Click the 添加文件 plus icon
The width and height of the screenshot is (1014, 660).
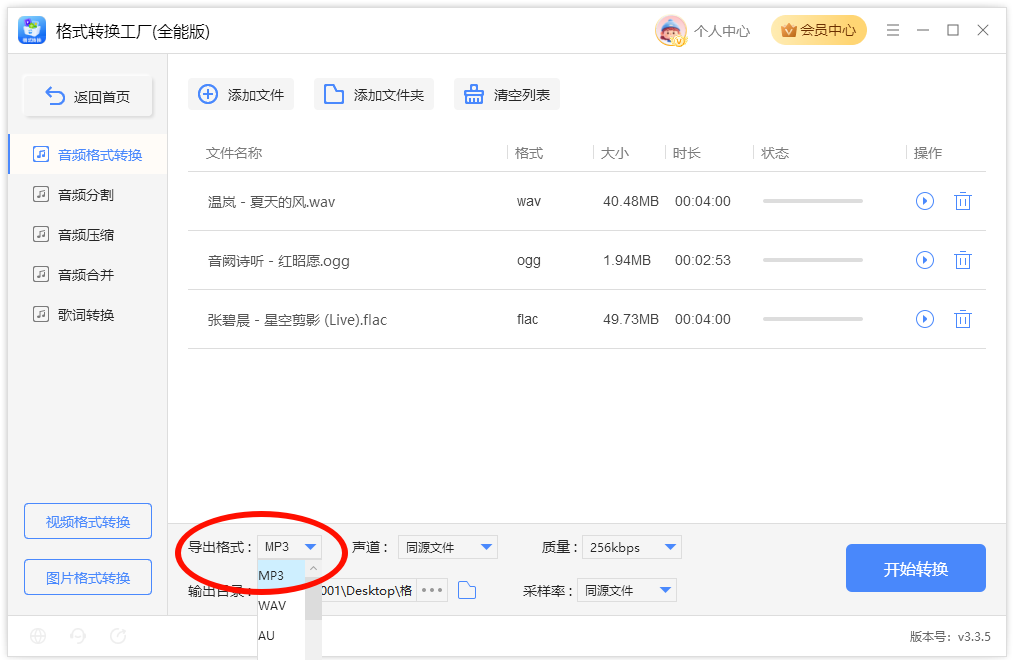[208, 94]
